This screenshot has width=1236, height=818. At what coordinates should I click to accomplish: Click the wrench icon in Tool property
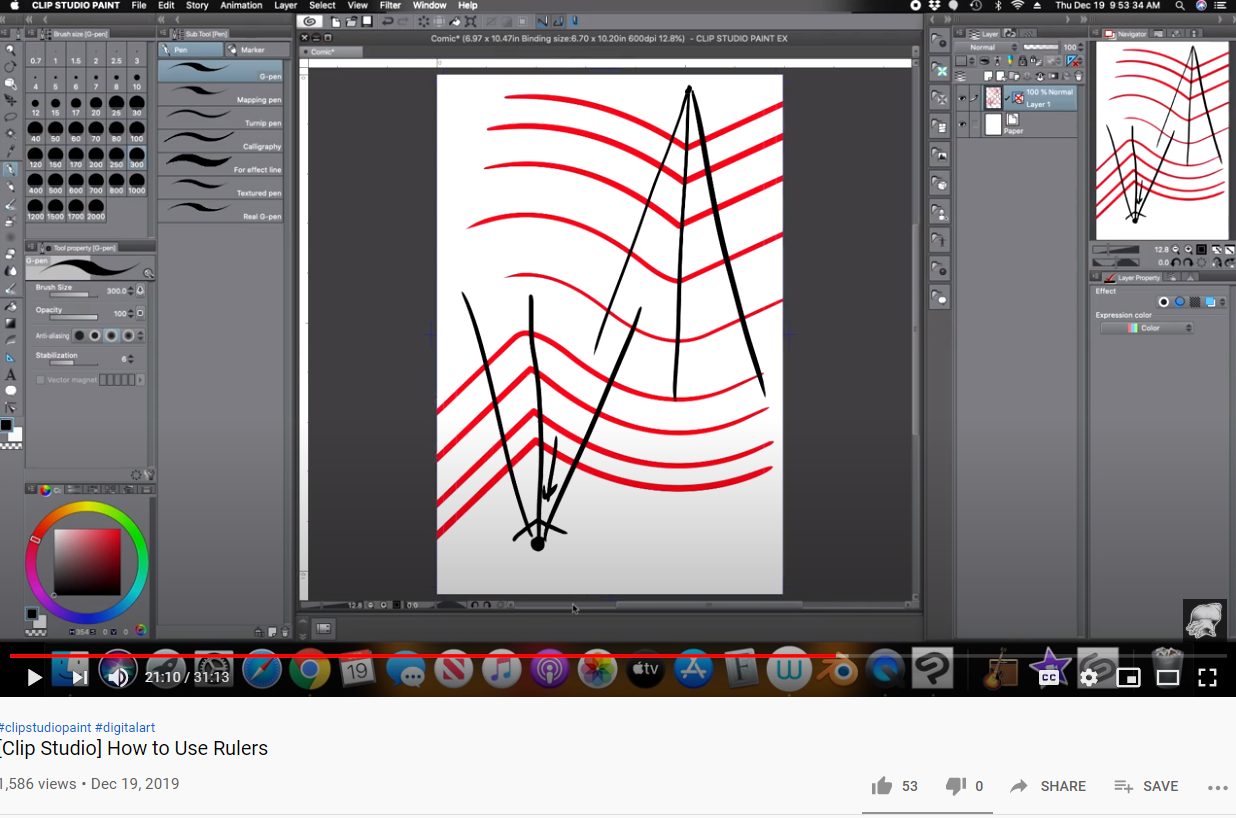coord(149,475)
